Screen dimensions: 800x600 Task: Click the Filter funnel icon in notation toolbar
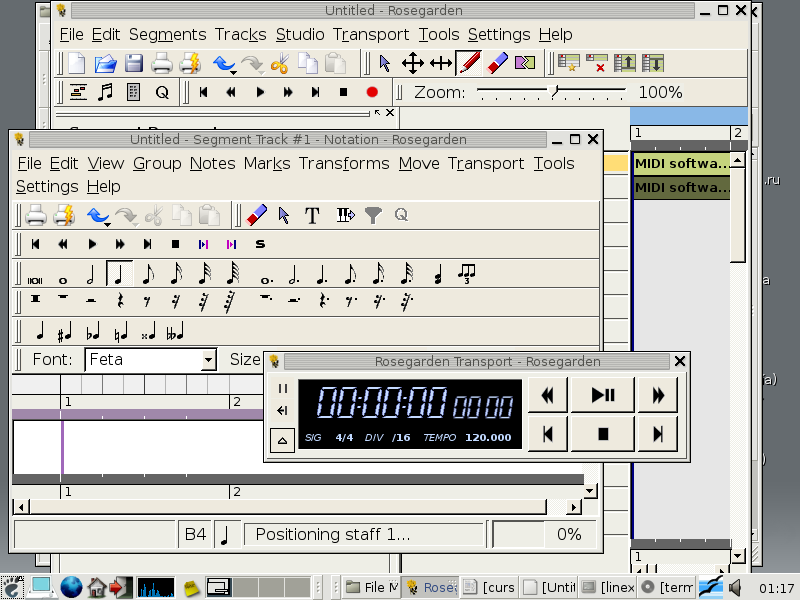click(373, 215)
